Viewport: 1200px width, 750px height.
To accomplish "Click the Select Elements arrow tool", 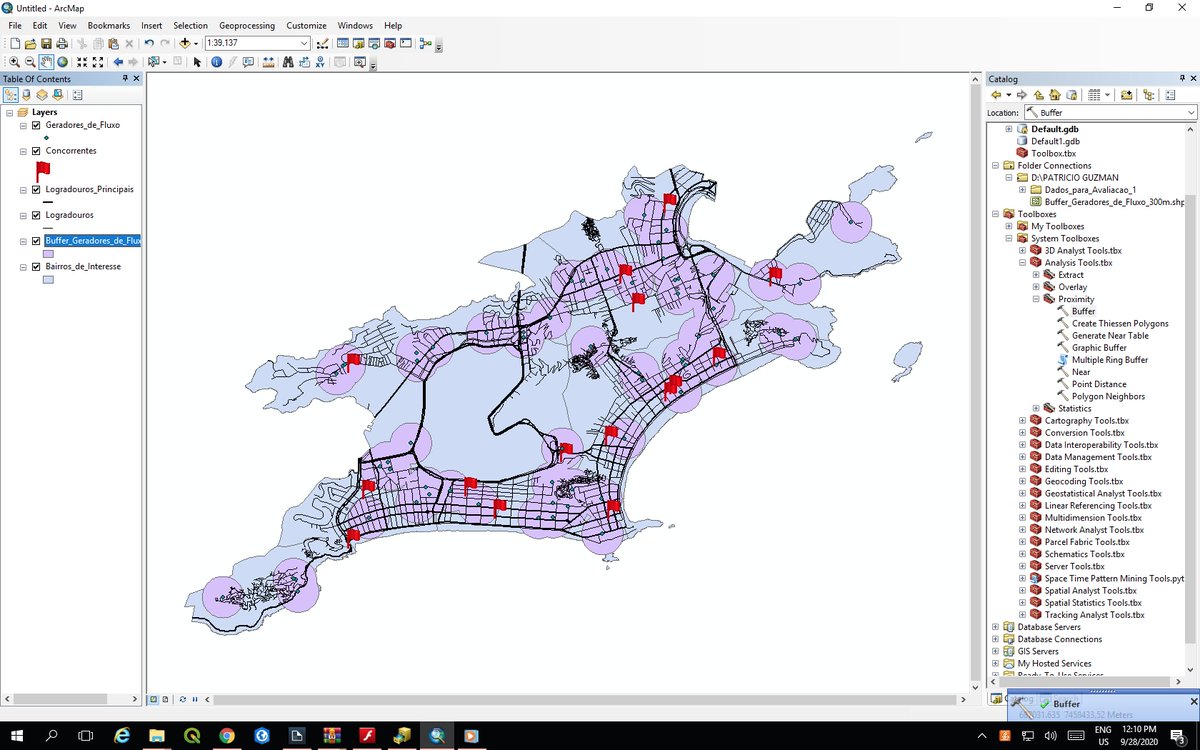I will [197, 62].
